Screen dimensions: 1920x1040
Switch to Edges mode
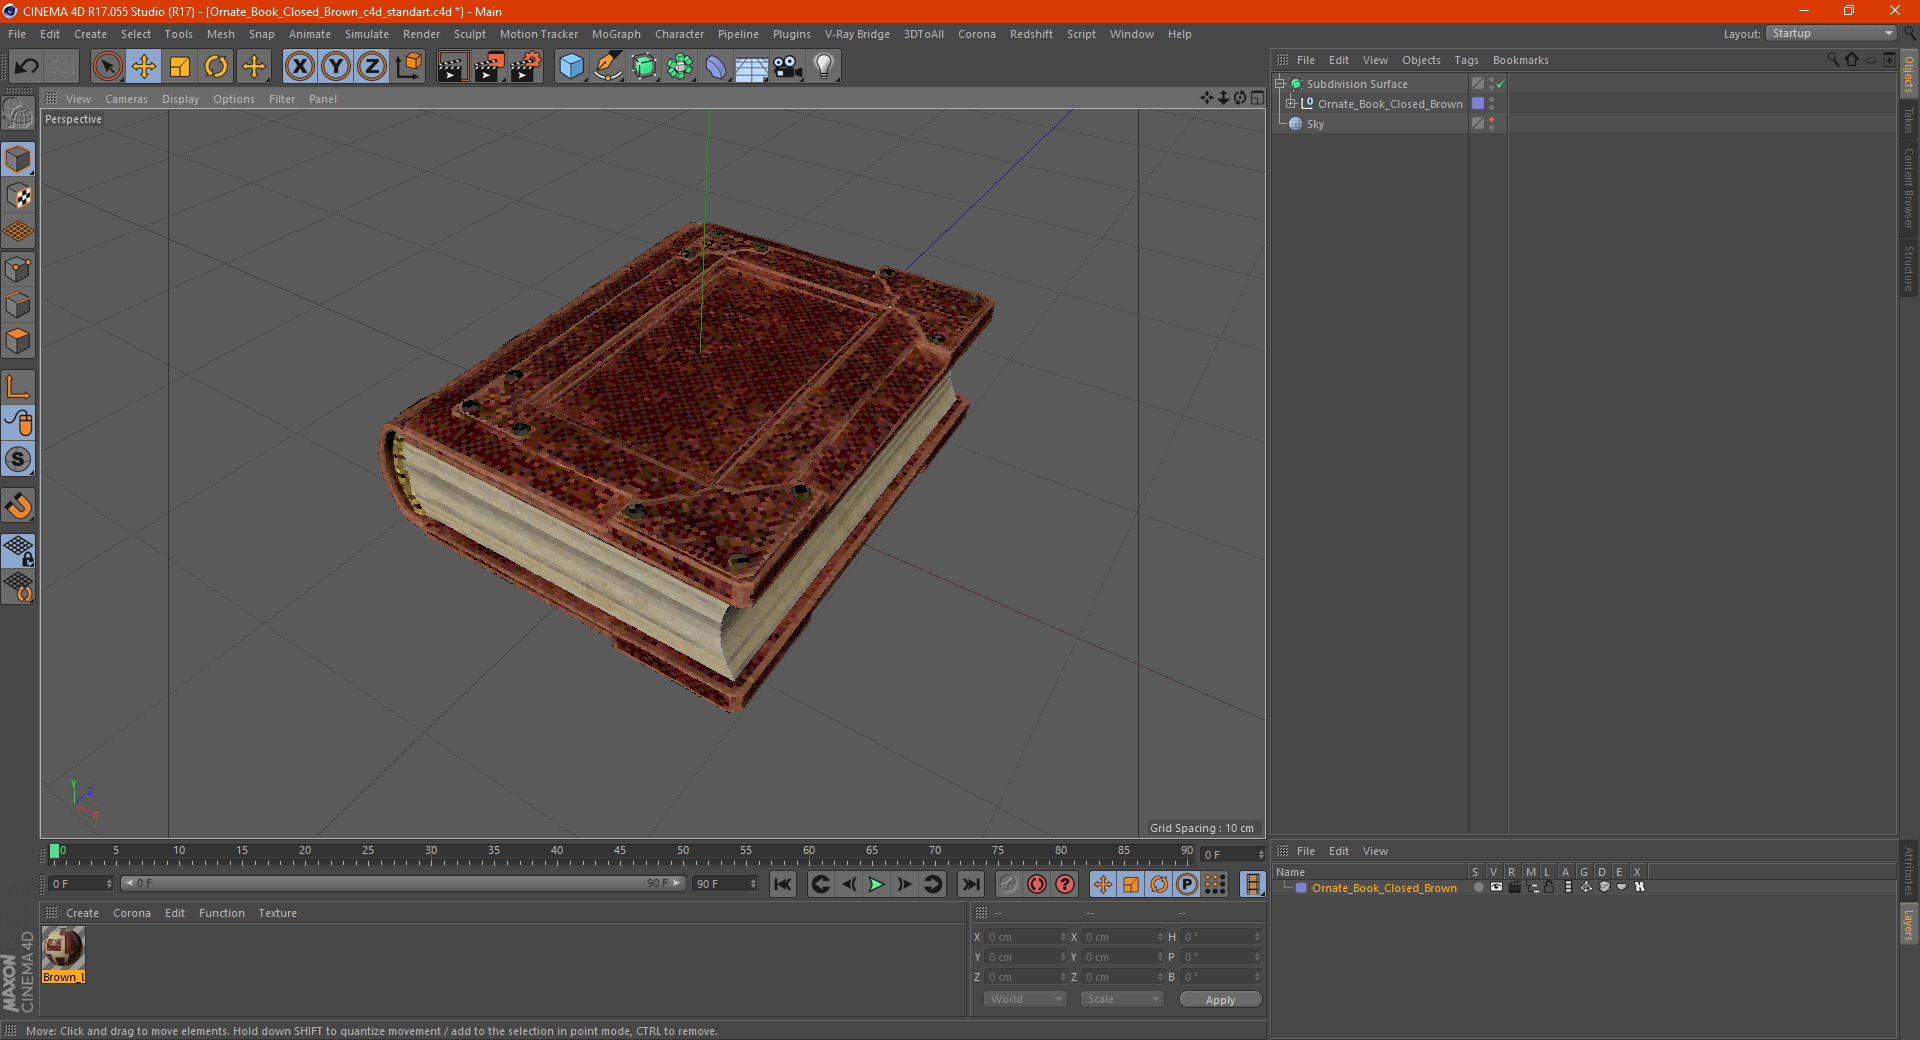[x=18, y=305]
